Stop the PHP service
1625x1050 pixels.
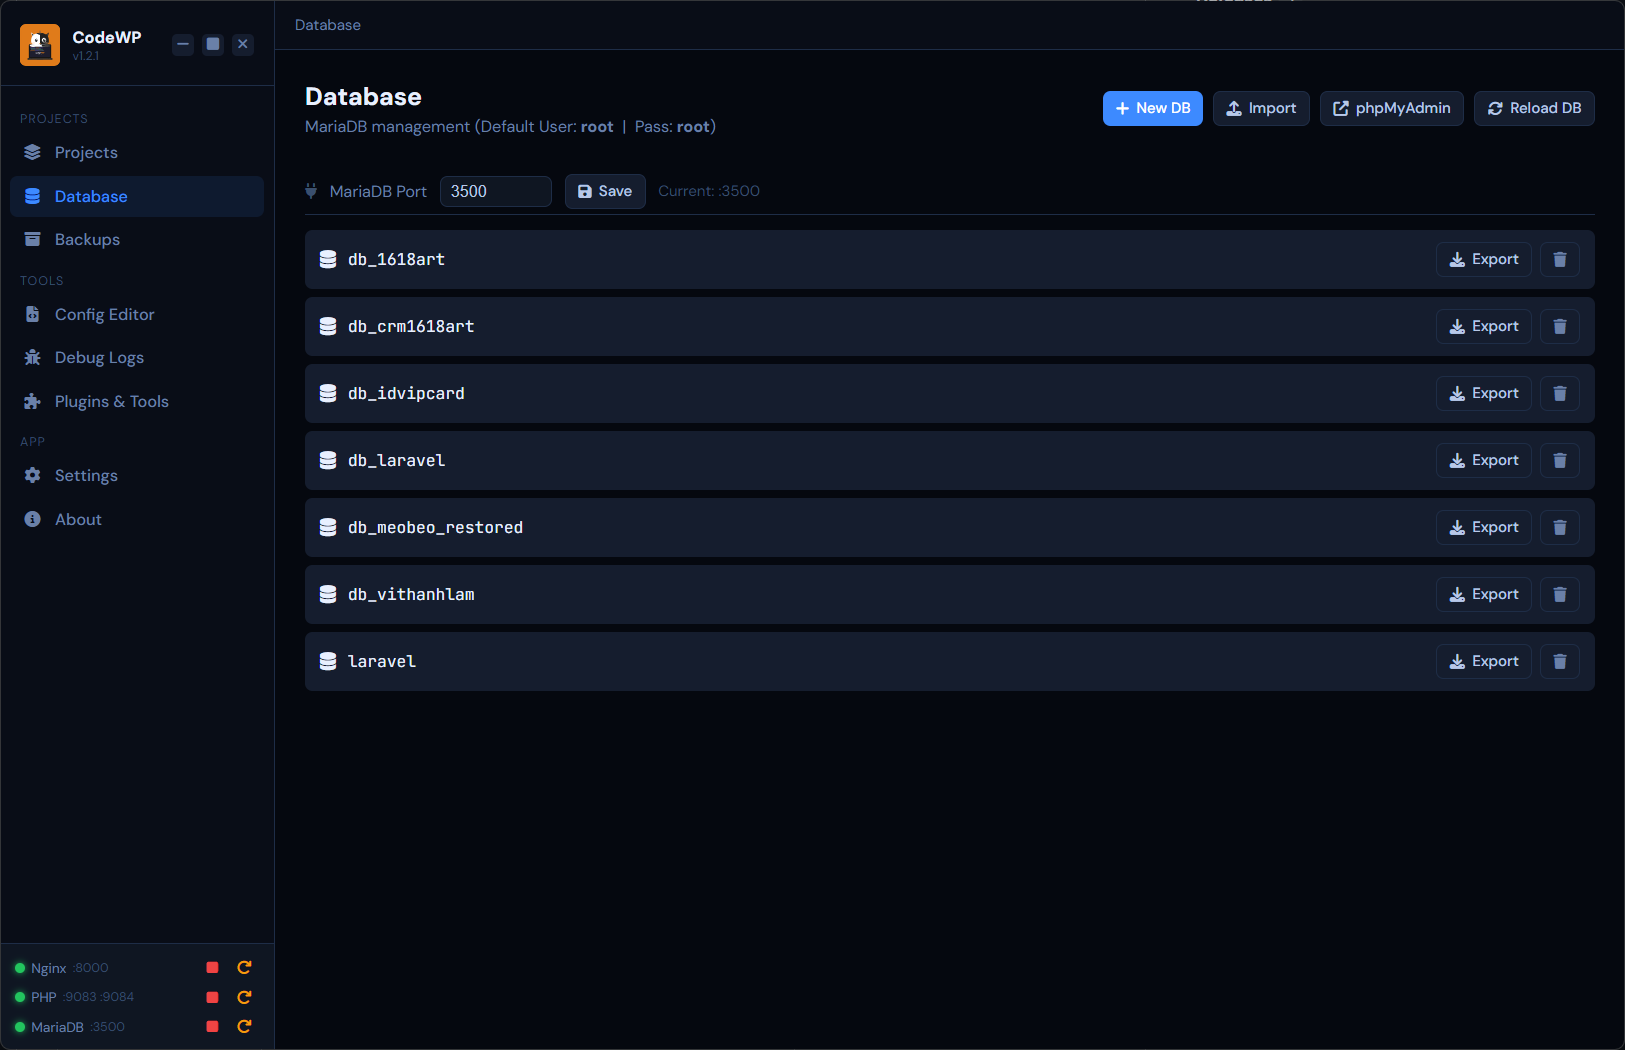212,997
